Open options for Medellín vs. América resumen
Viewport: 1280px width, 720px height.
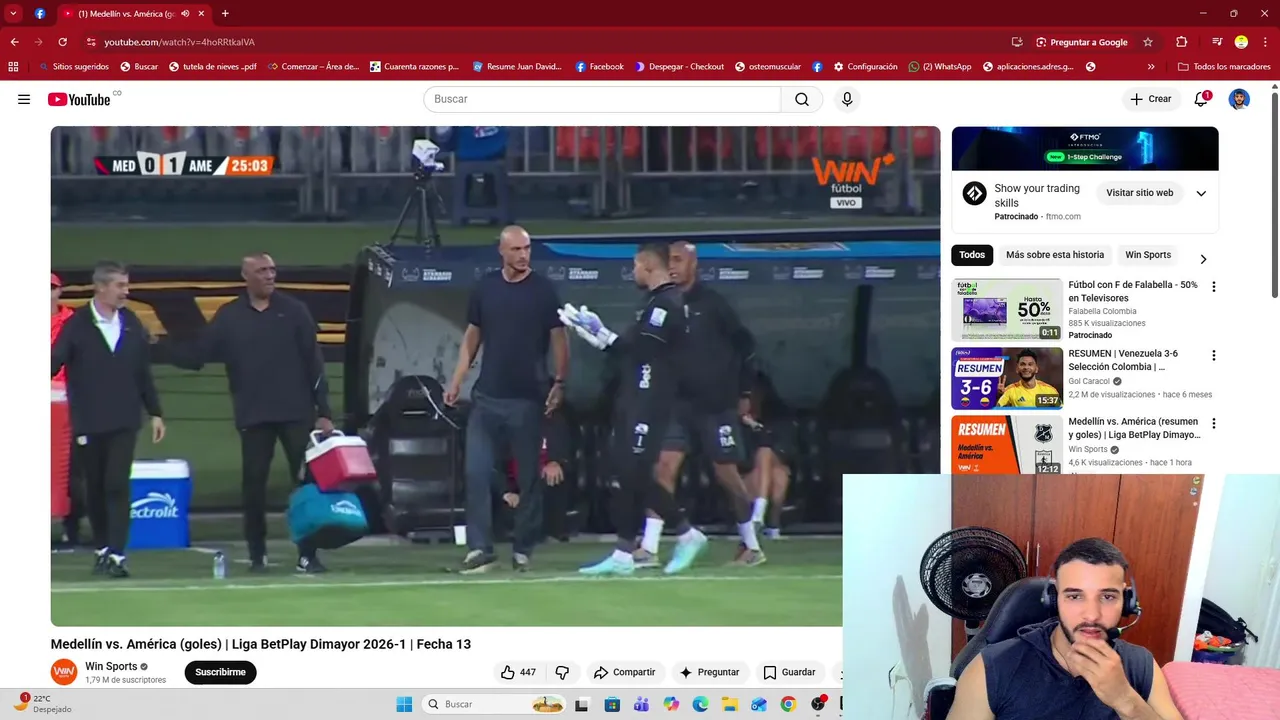click(x=1214, y=424)
